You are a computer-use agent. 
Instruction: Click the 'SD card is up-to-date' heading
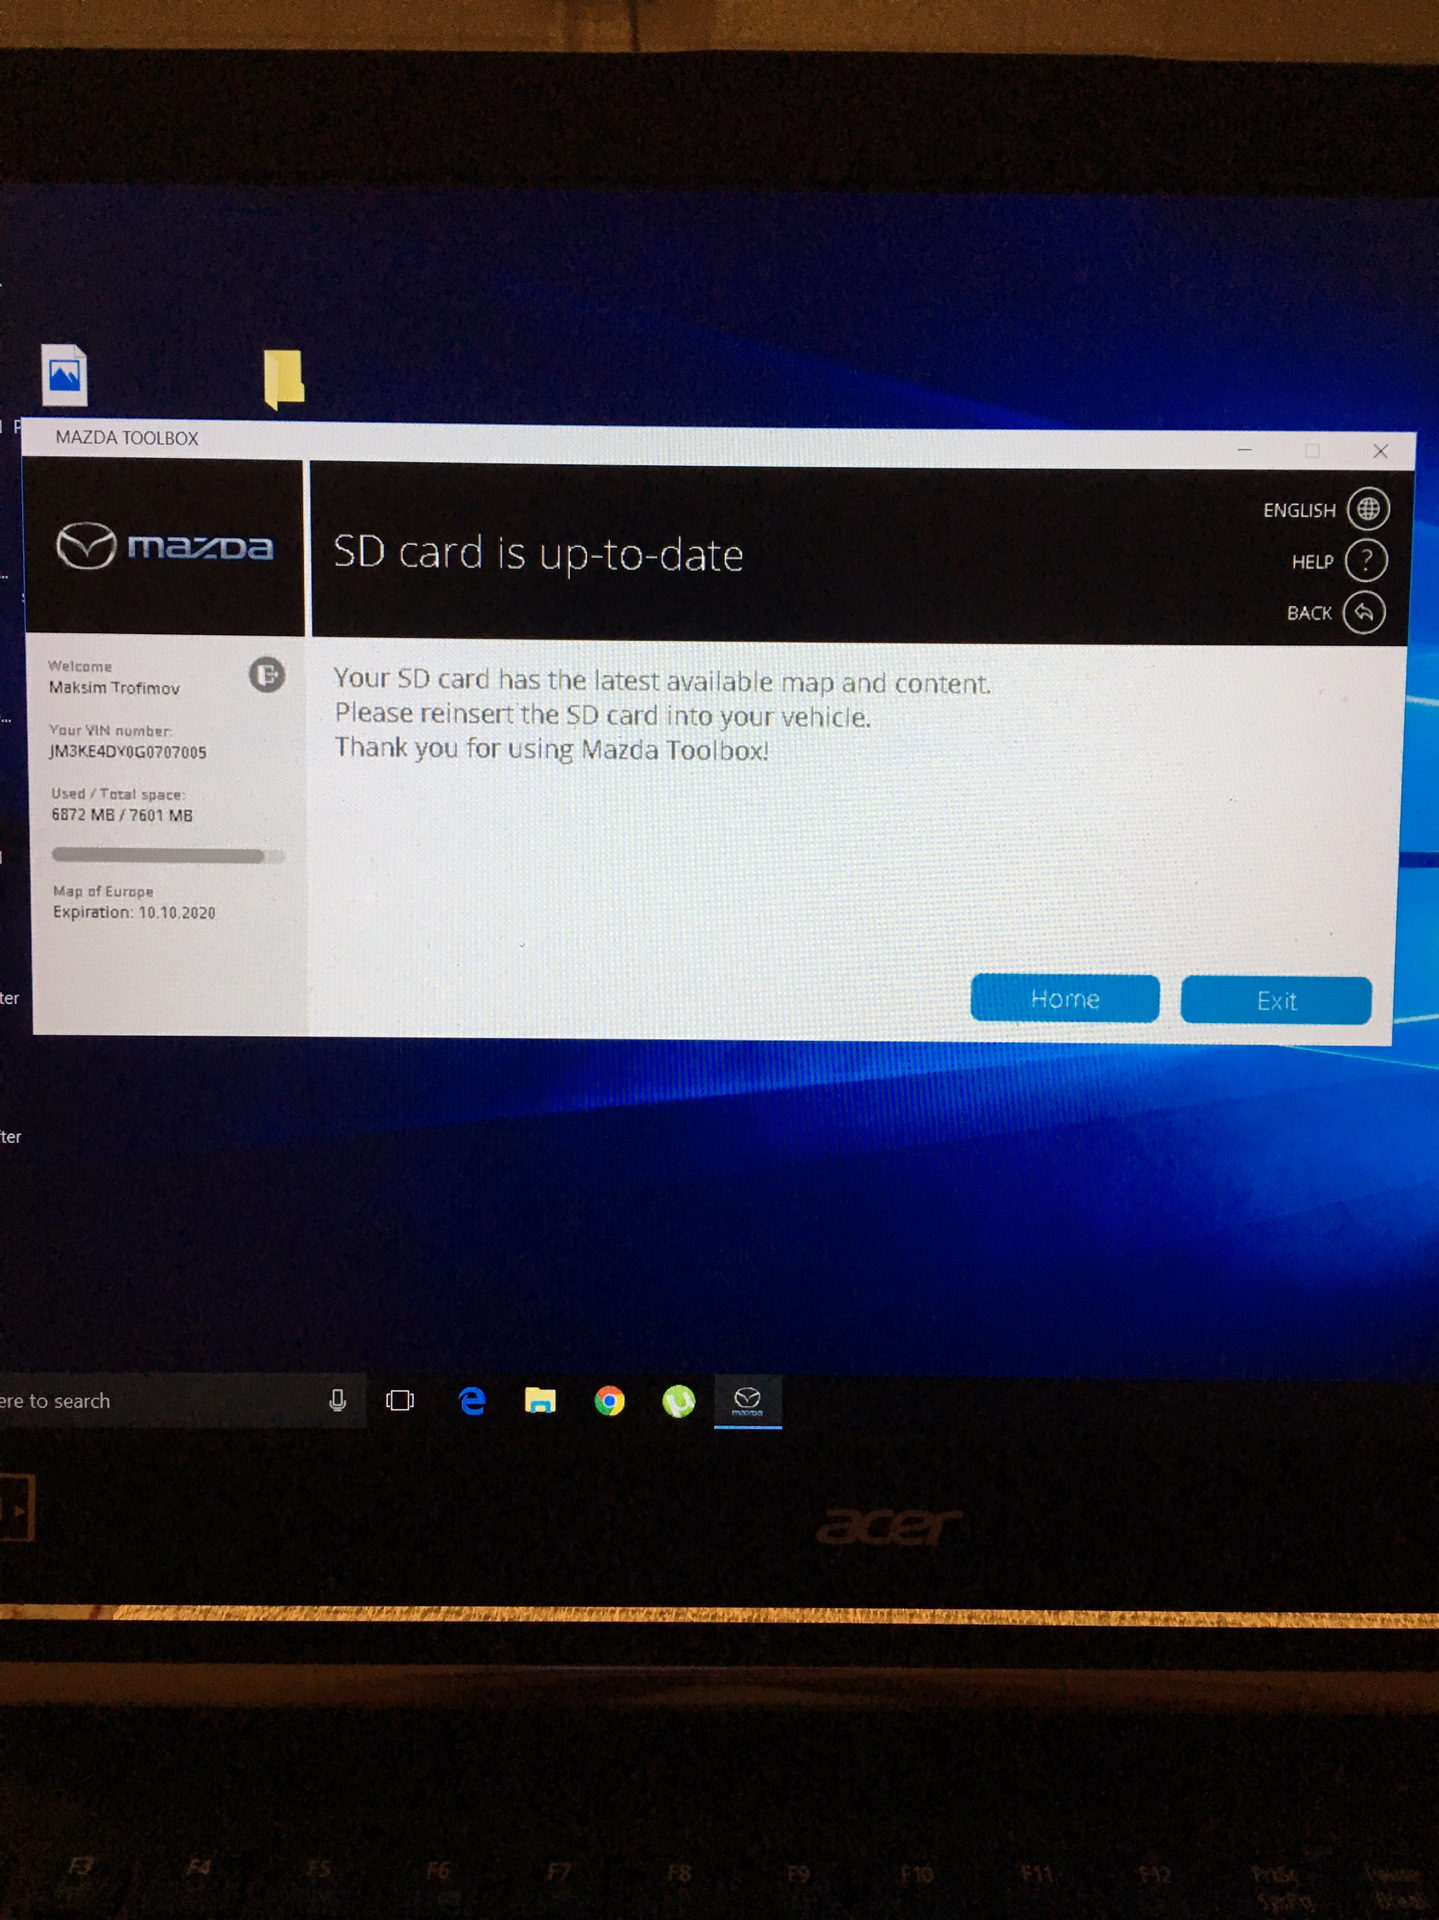tap(538, 554)
